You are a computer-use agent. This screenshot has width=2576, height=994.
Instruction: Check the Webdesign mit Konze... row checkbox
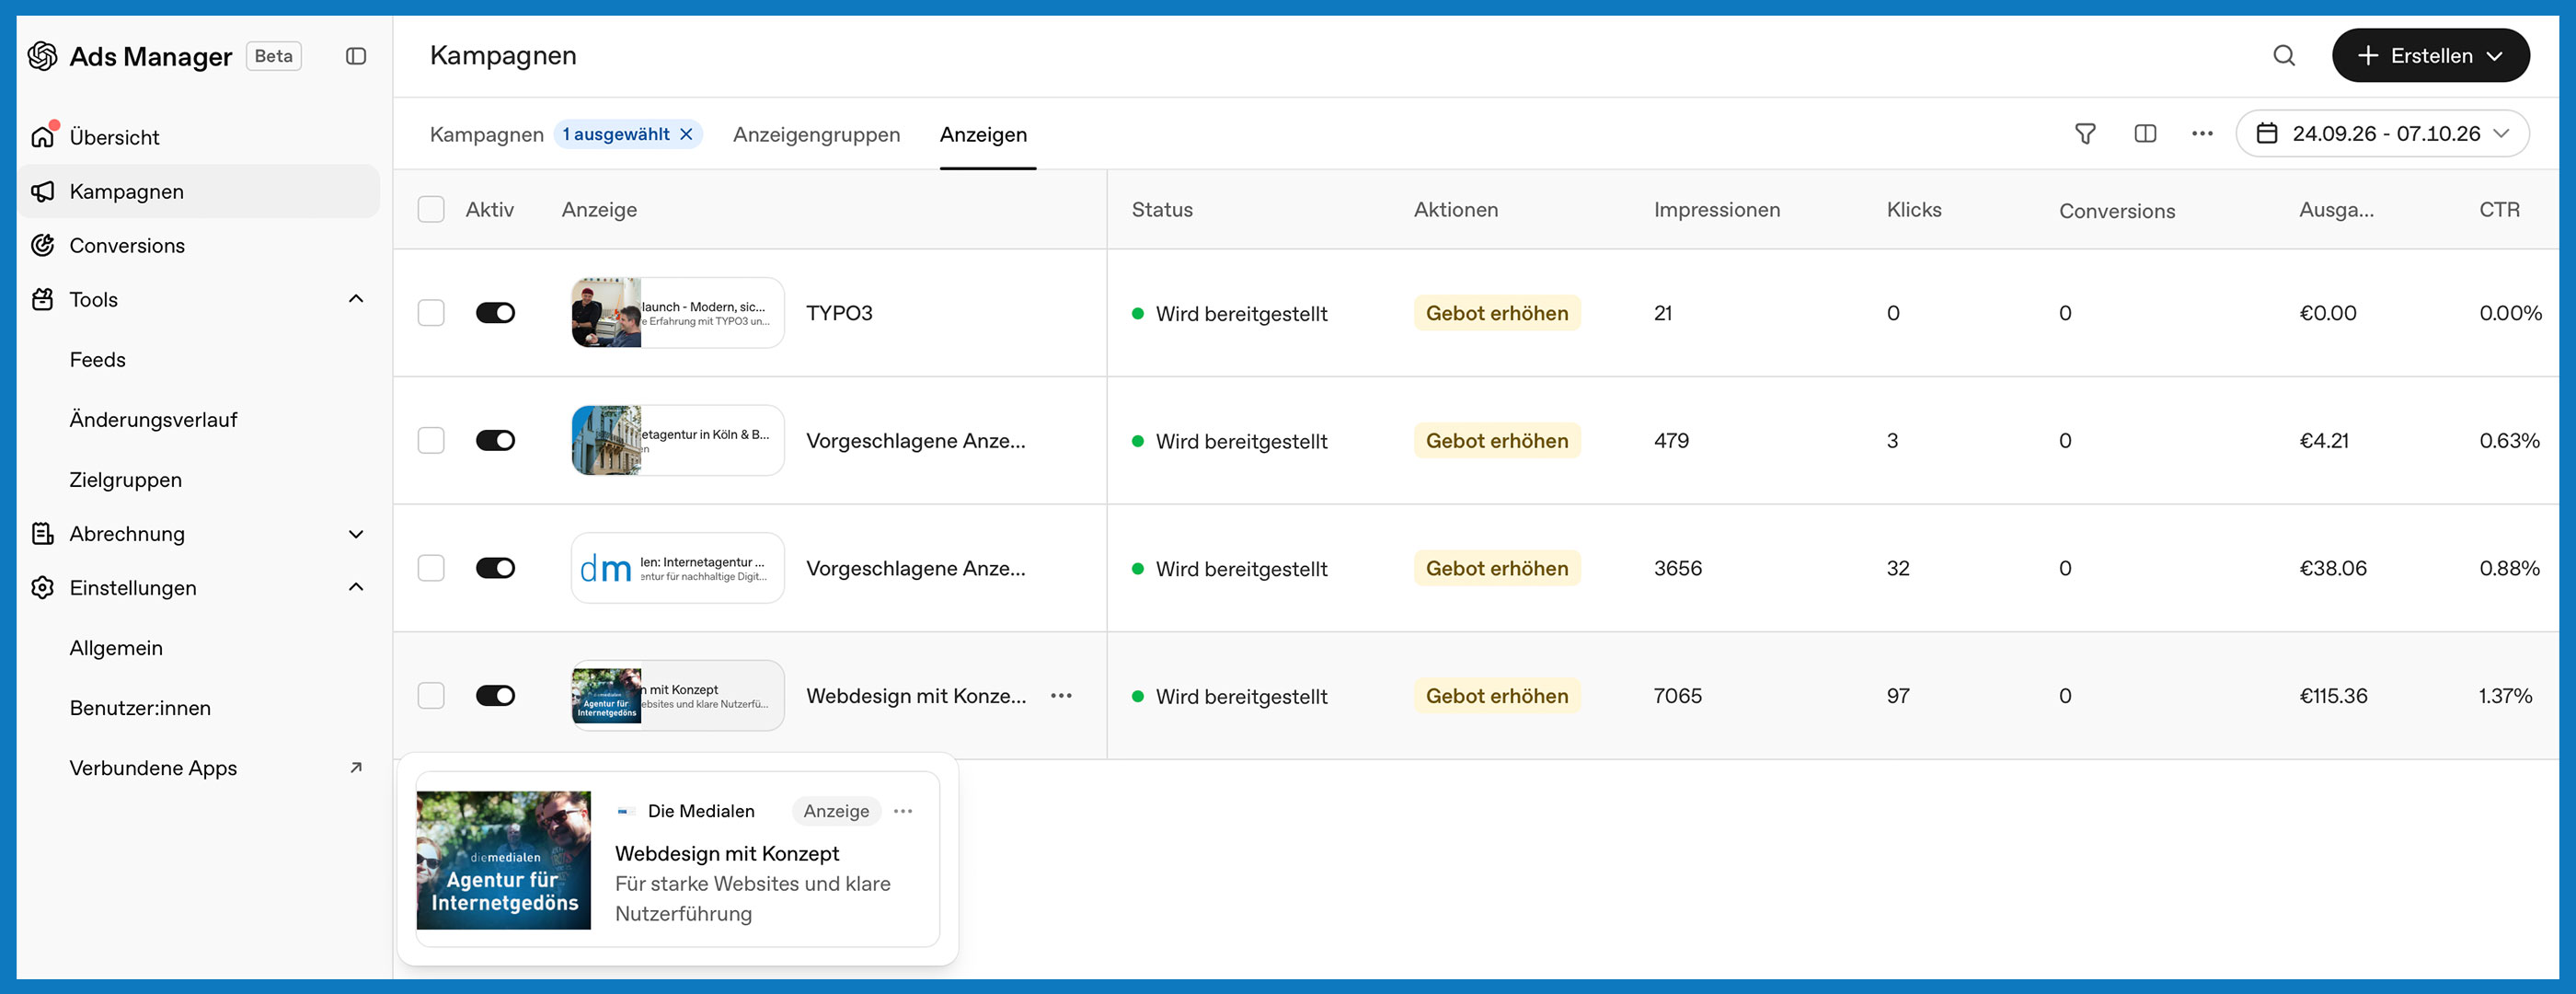click(431, 696)
